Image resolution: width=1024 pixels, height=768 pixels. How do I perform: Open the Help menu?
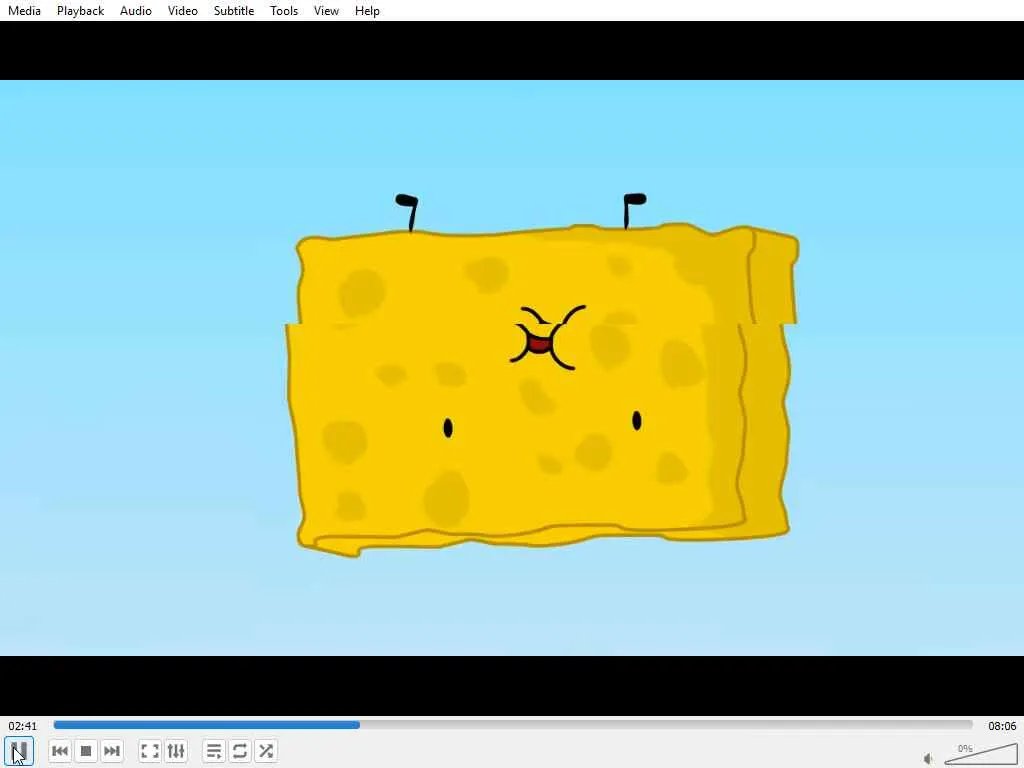click(x=367, y=10)
